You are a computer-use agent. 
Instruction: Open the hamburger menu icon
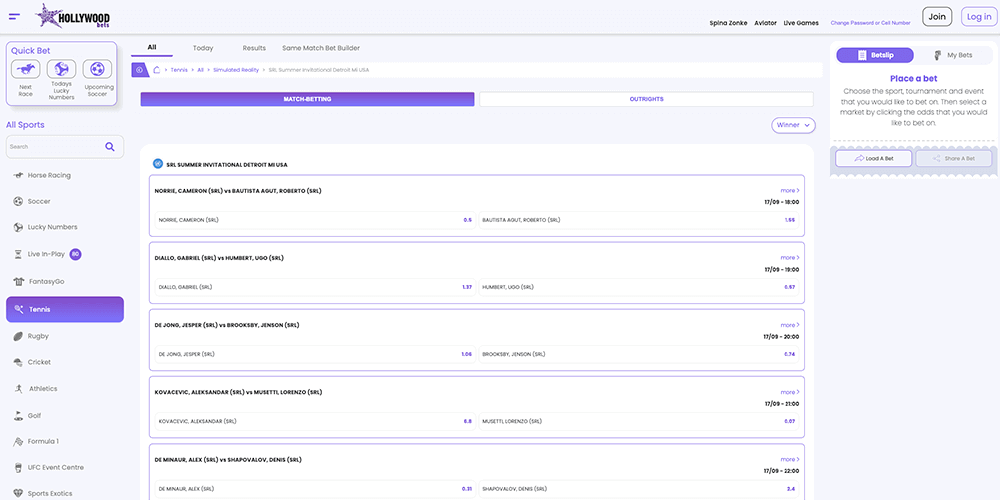pos(14,16)
